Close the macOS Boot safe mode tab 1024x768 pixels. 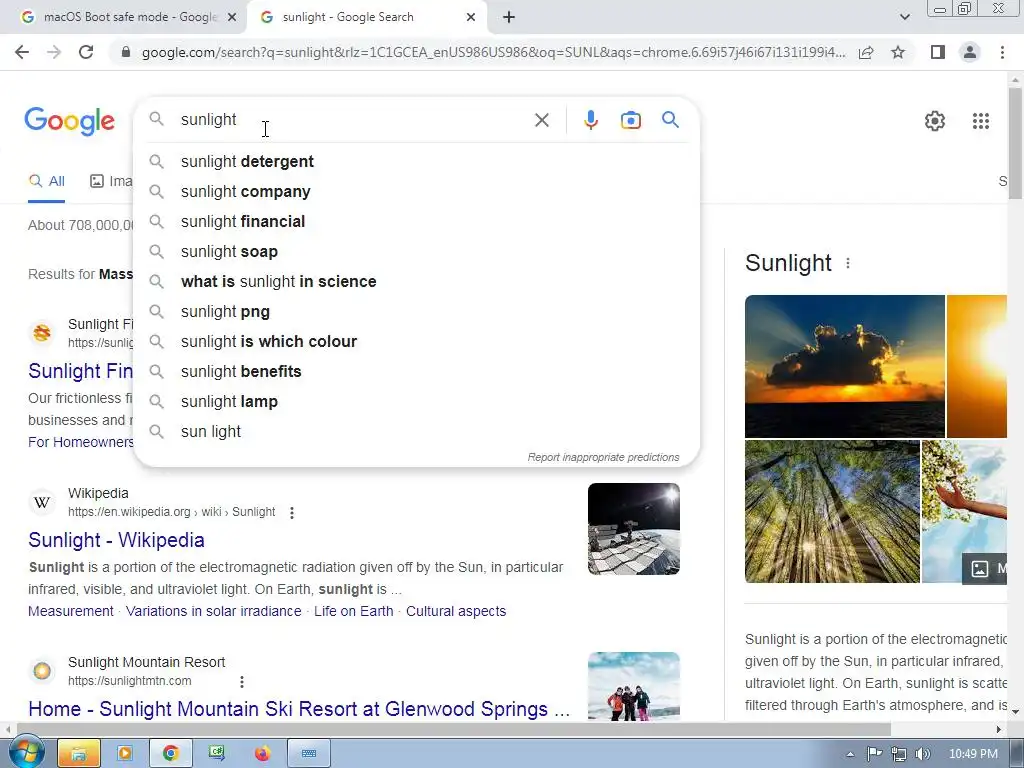pyautogui.click(x=232, y=18)
